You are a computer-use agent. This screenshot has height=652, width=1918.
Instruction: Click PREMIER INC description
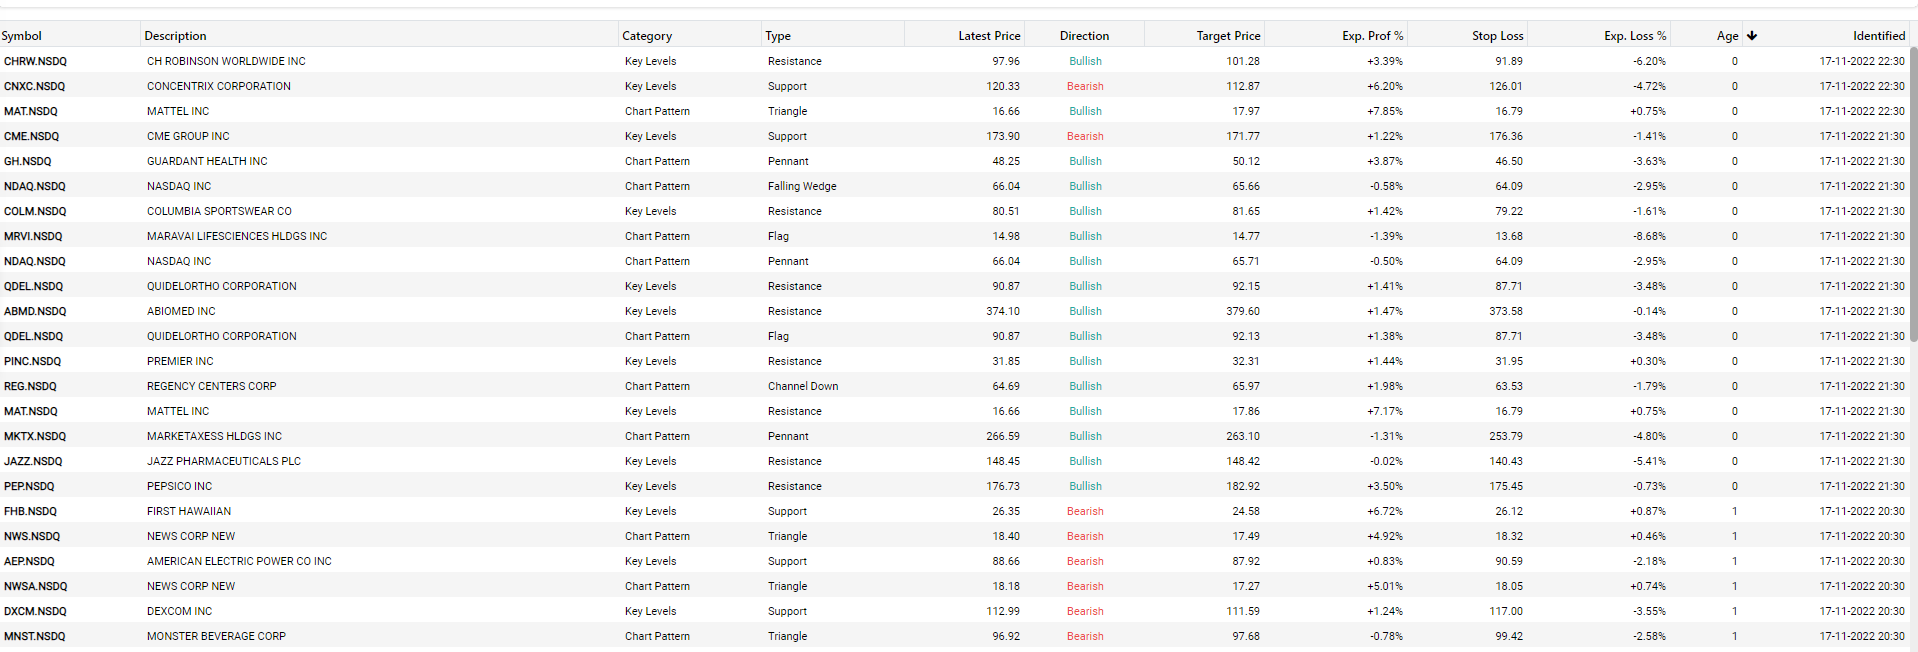pyautogui.click(x=180, y=361)
